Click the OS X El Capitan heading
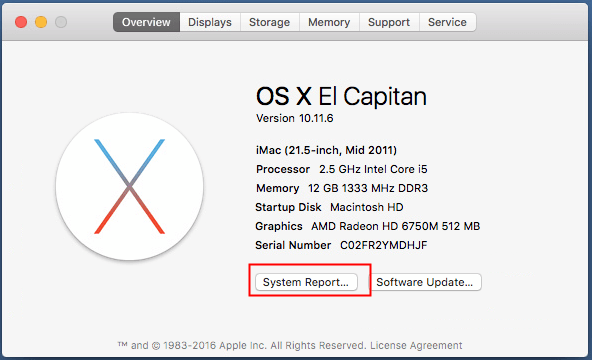The image size is (592, 360). pos(341,96)
